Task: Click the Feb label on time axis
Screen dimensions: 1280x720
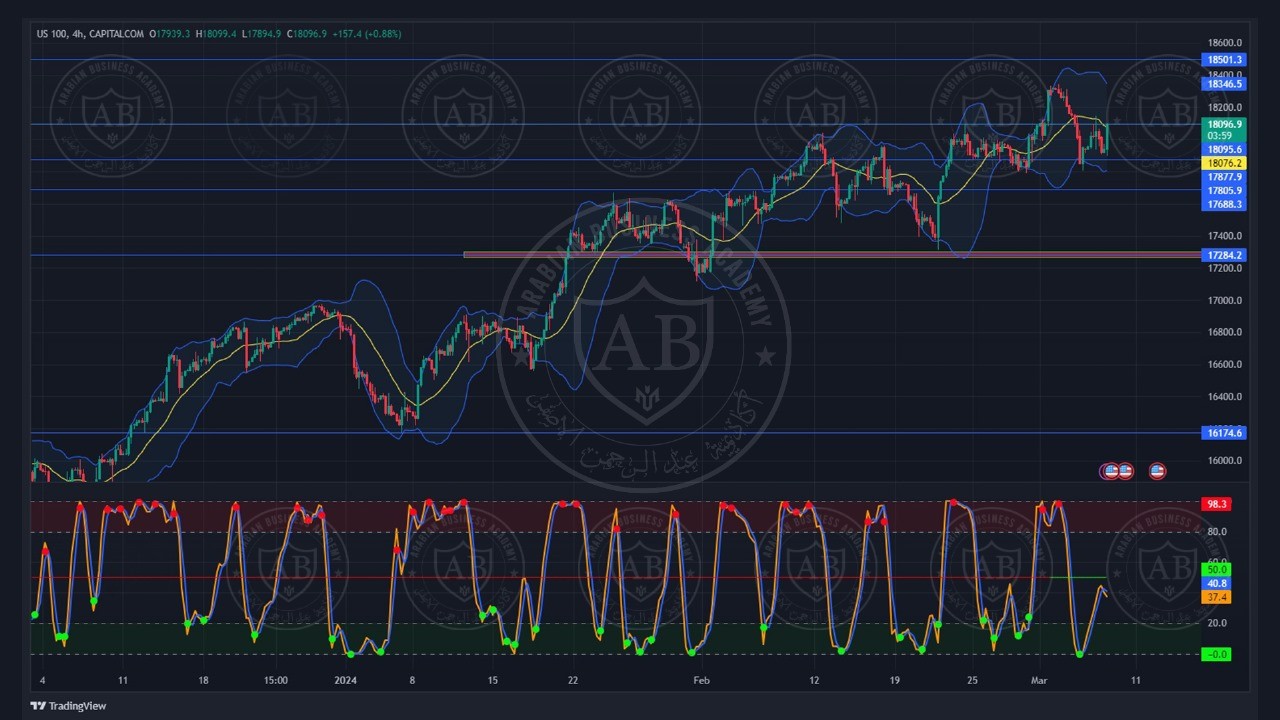Action: coord(701,681)
